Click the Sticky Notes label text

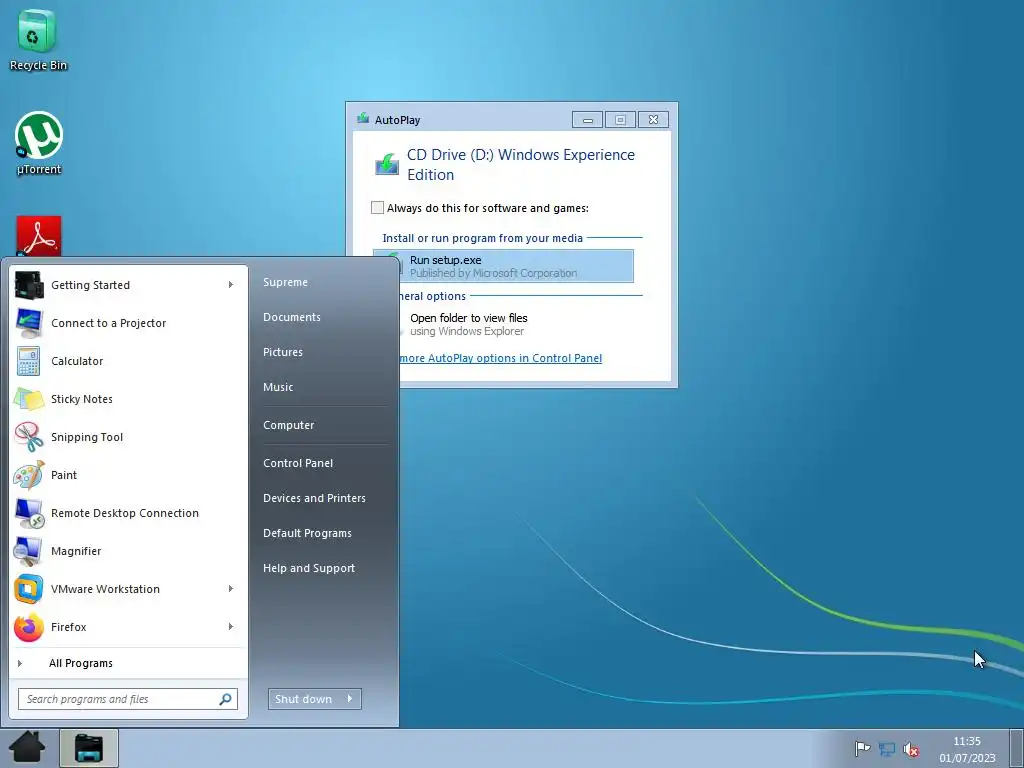pos(82,399)
